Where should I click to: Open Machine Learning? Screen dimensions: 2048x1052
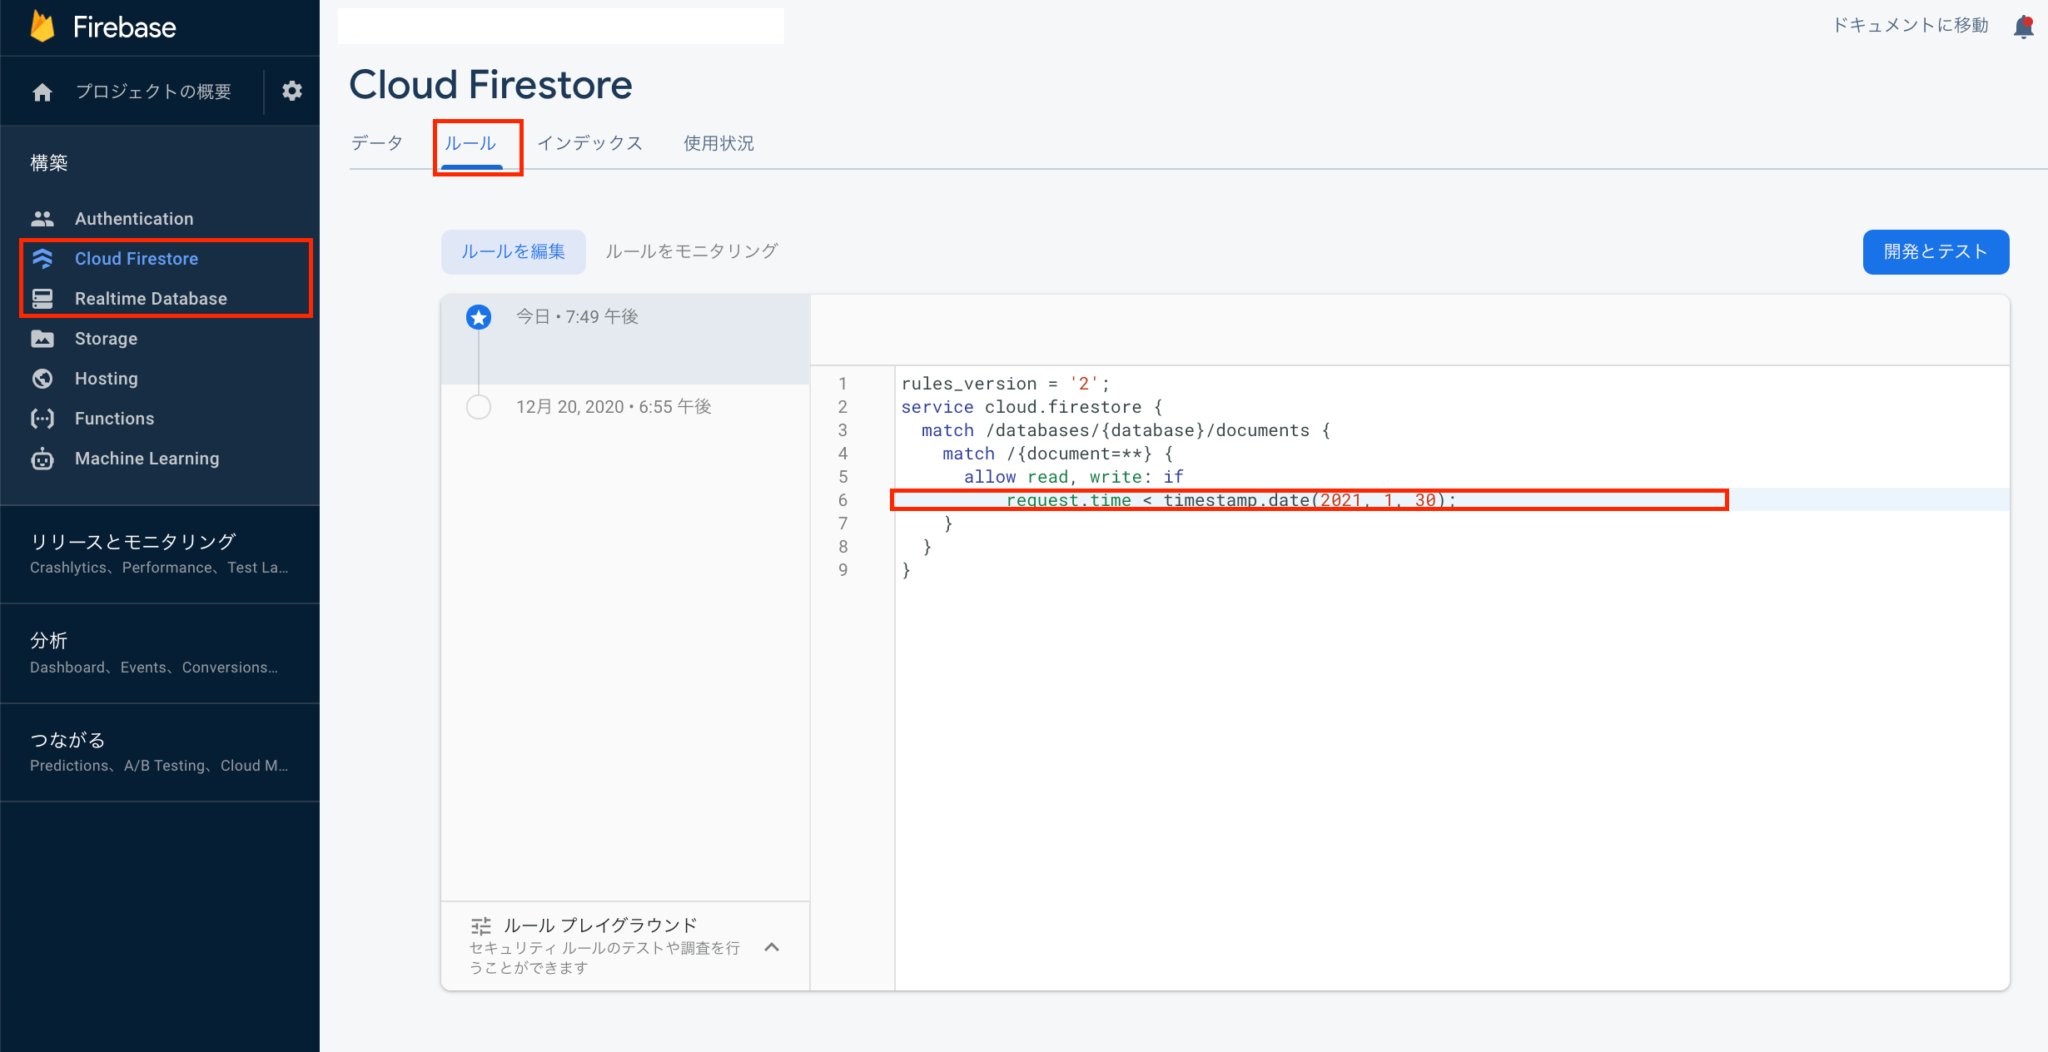tap(147, 458)
